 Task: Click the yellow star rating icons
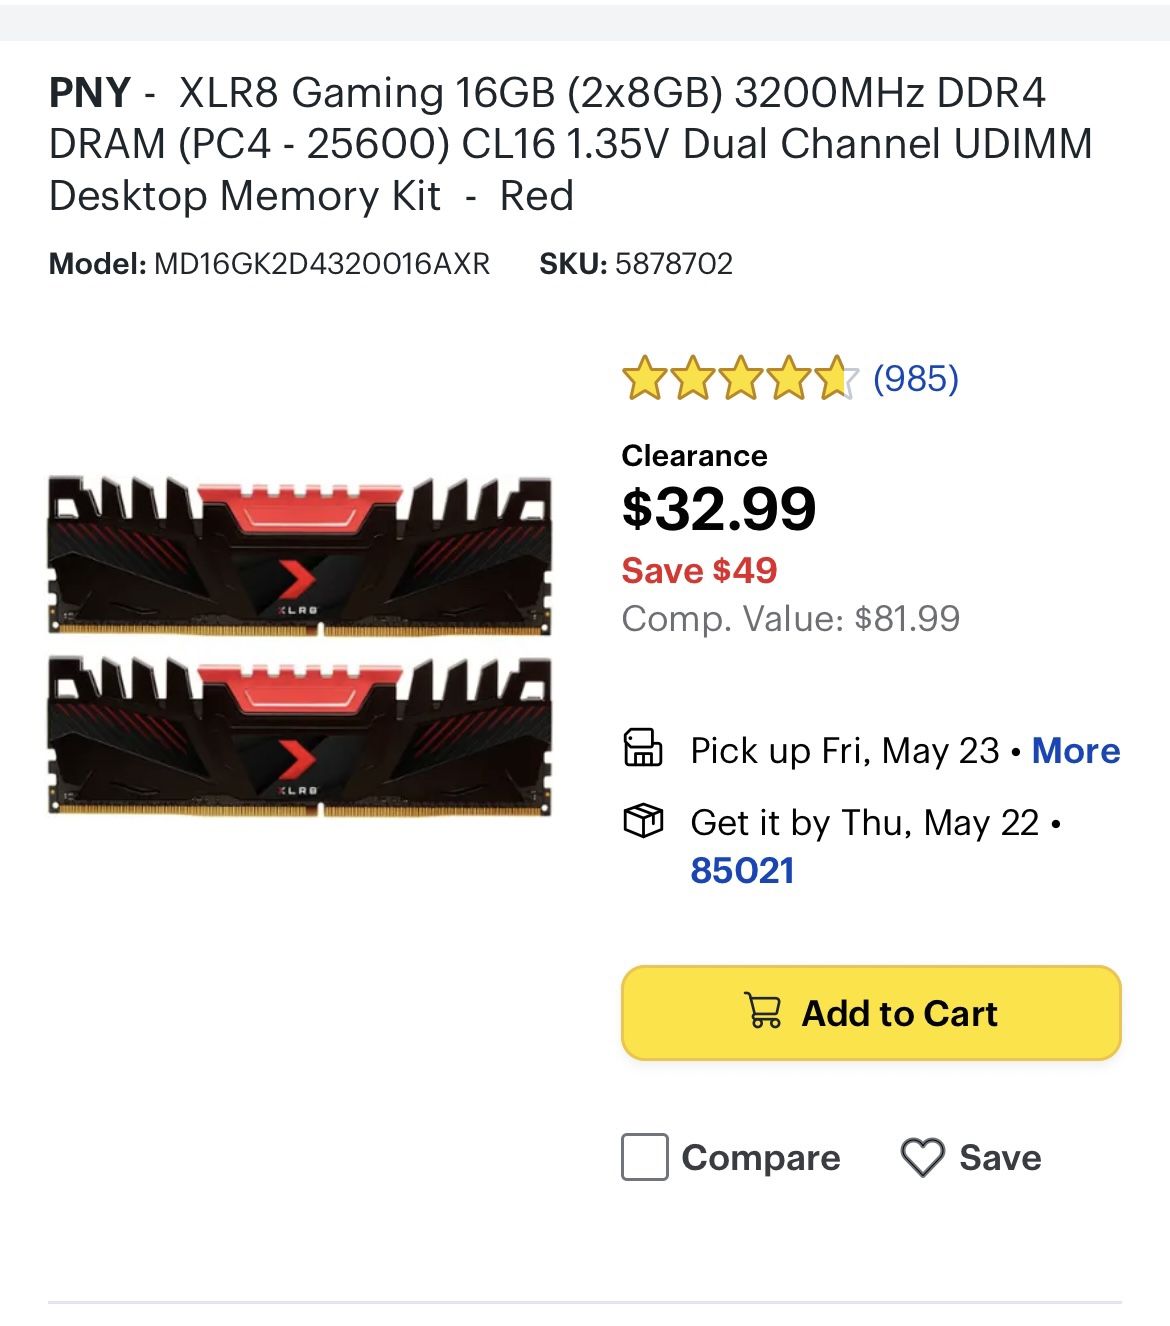coord(739,379)
